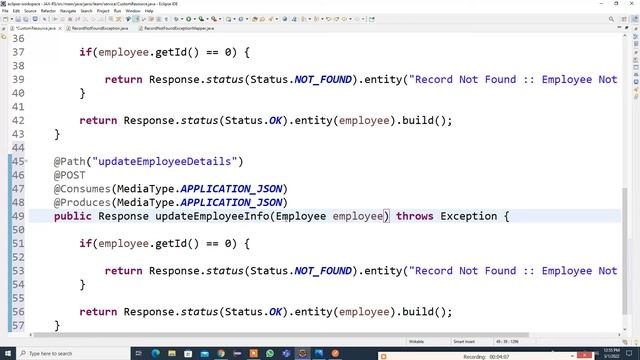Click the vertical editor scrollbar thumb
The width and height of the screenshot is (640, 360).
(624, 251)
